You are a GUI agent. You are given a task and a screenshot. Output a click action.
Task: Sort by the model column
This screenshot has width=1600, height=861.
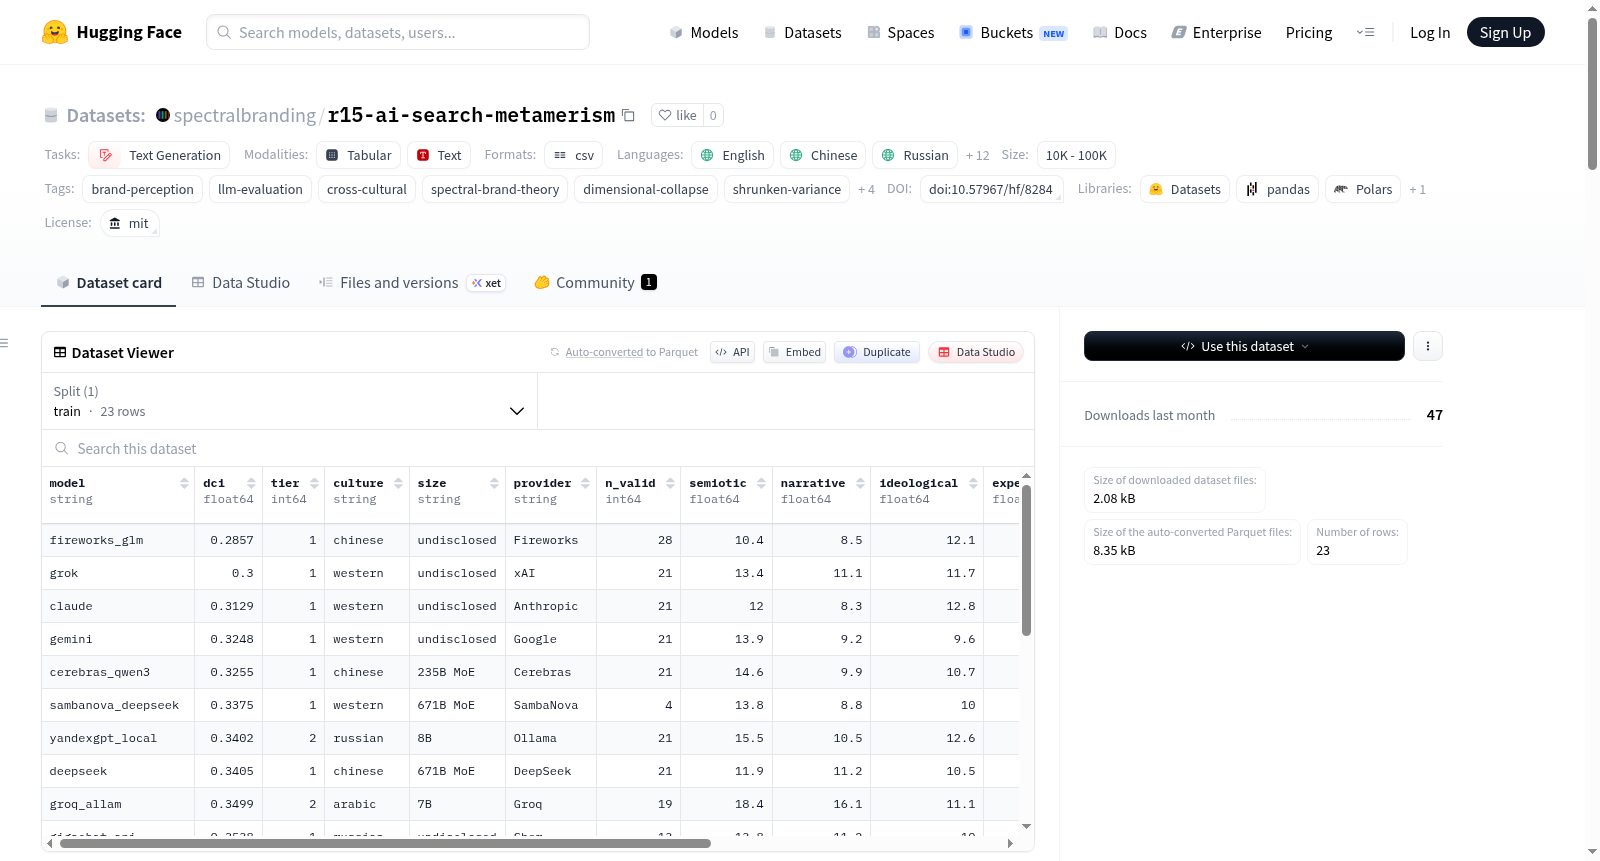184,483
